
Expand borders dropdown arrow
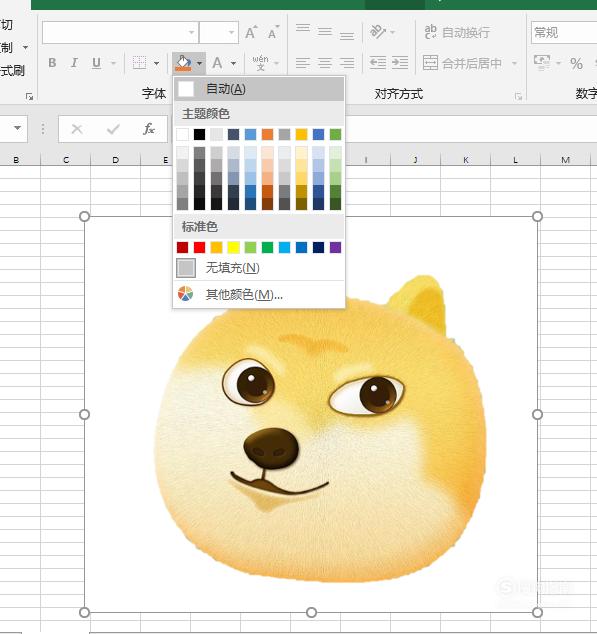(x=157, y=63)
